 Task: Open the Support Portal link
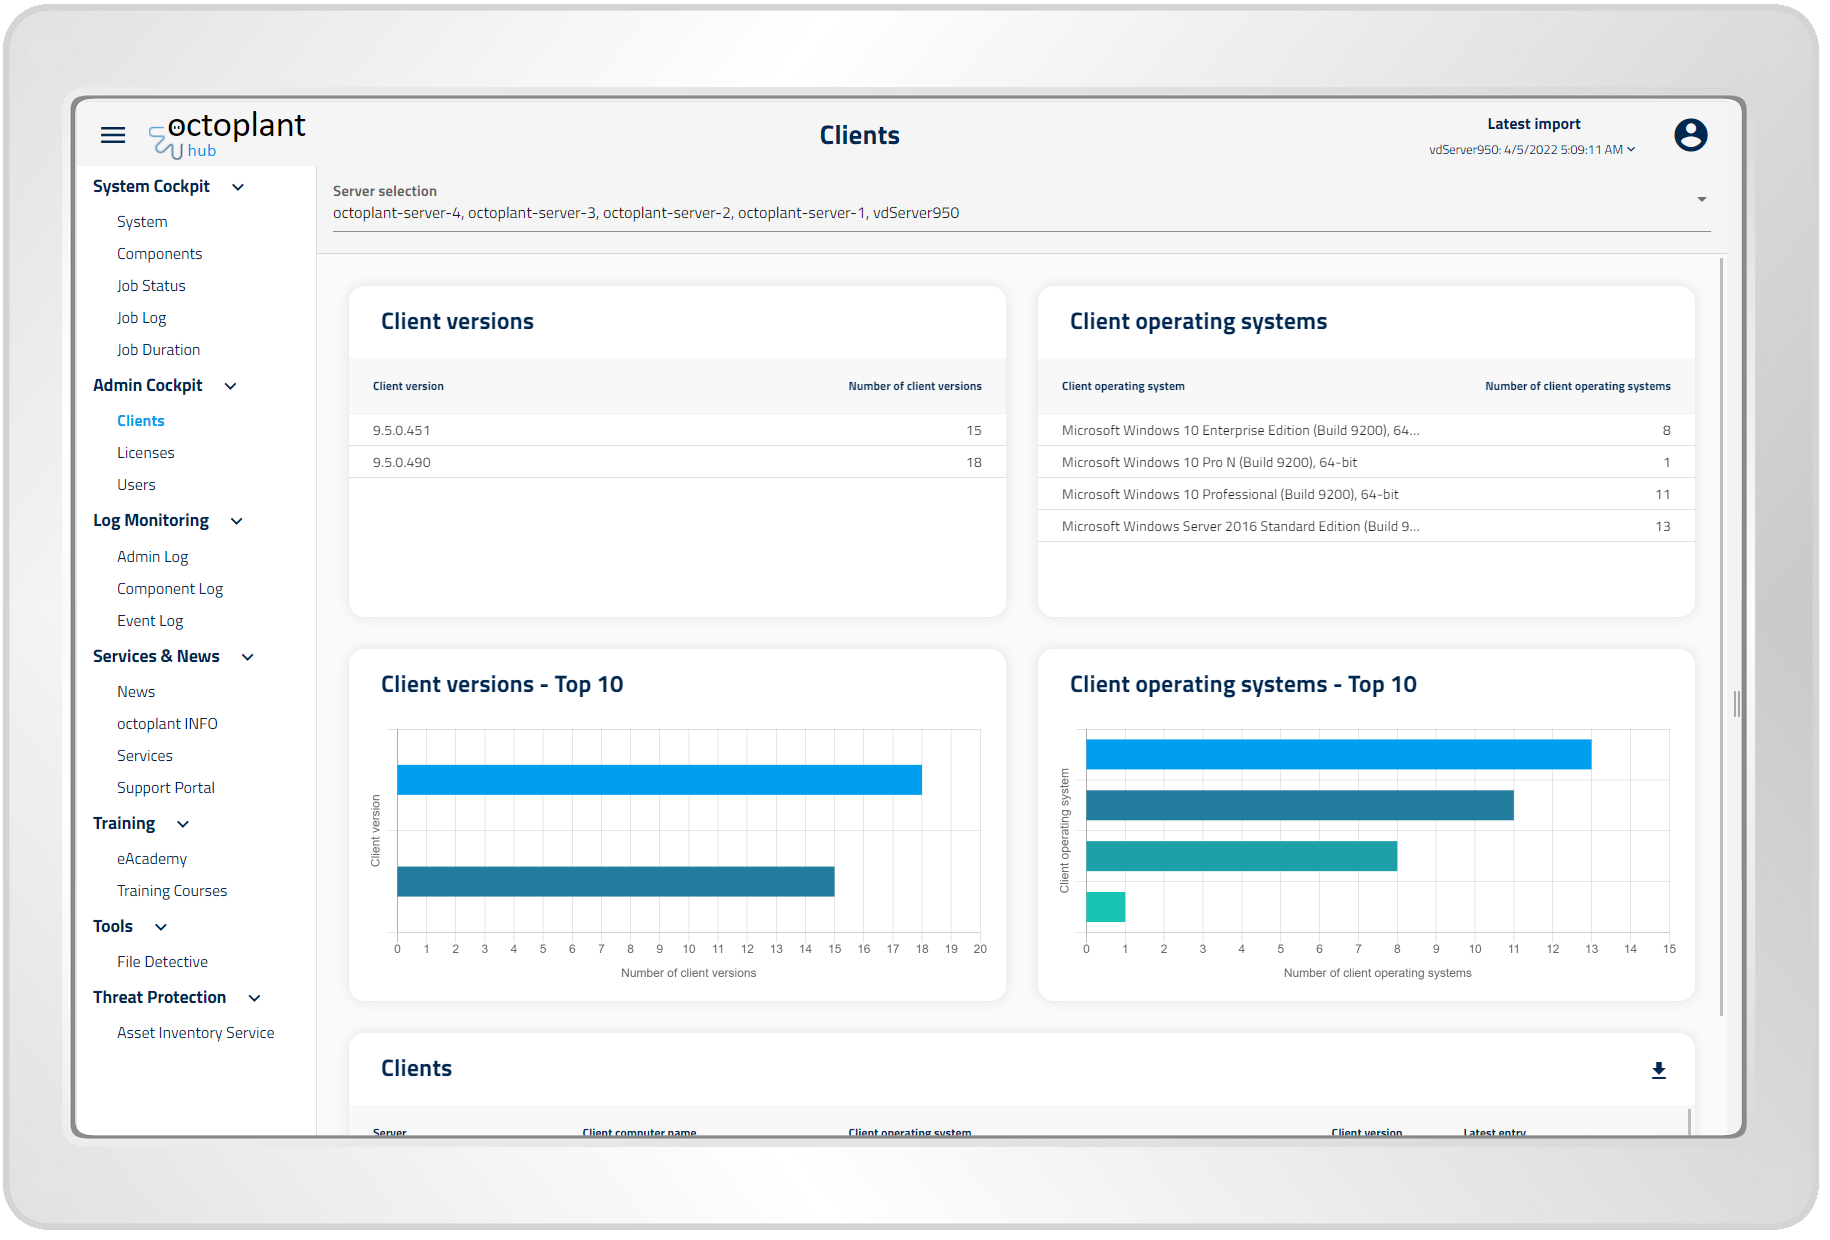pyautogui.click(x=166, y=788)
